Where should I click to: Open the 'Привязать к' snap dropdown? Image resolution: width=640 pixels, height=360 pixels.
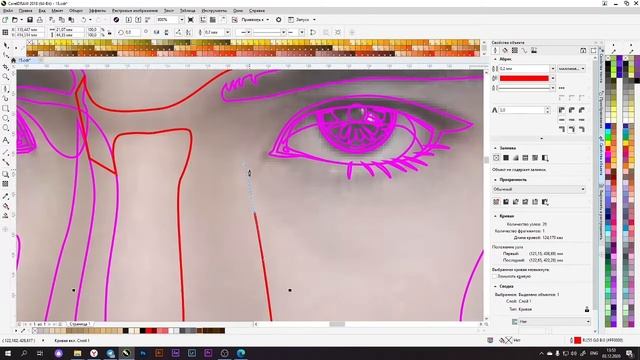point(268,20)
